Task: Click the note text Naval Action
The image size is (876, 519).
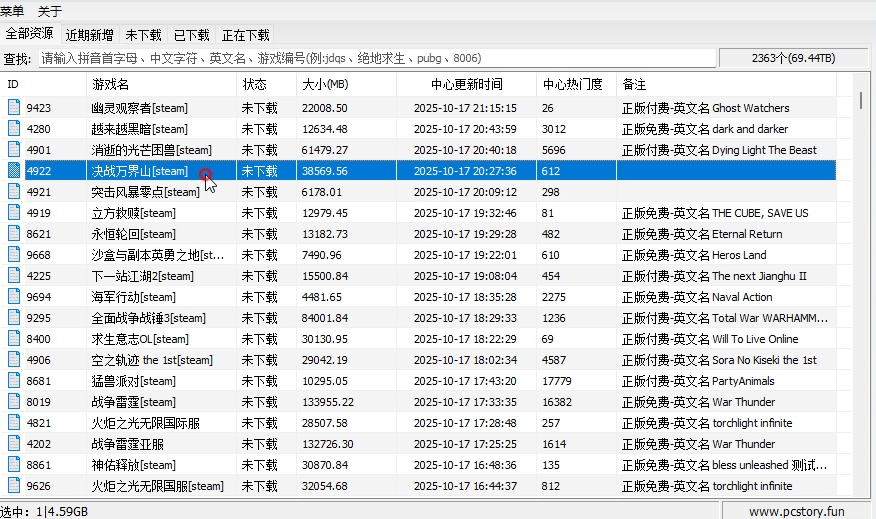Action: click(742, 297)
